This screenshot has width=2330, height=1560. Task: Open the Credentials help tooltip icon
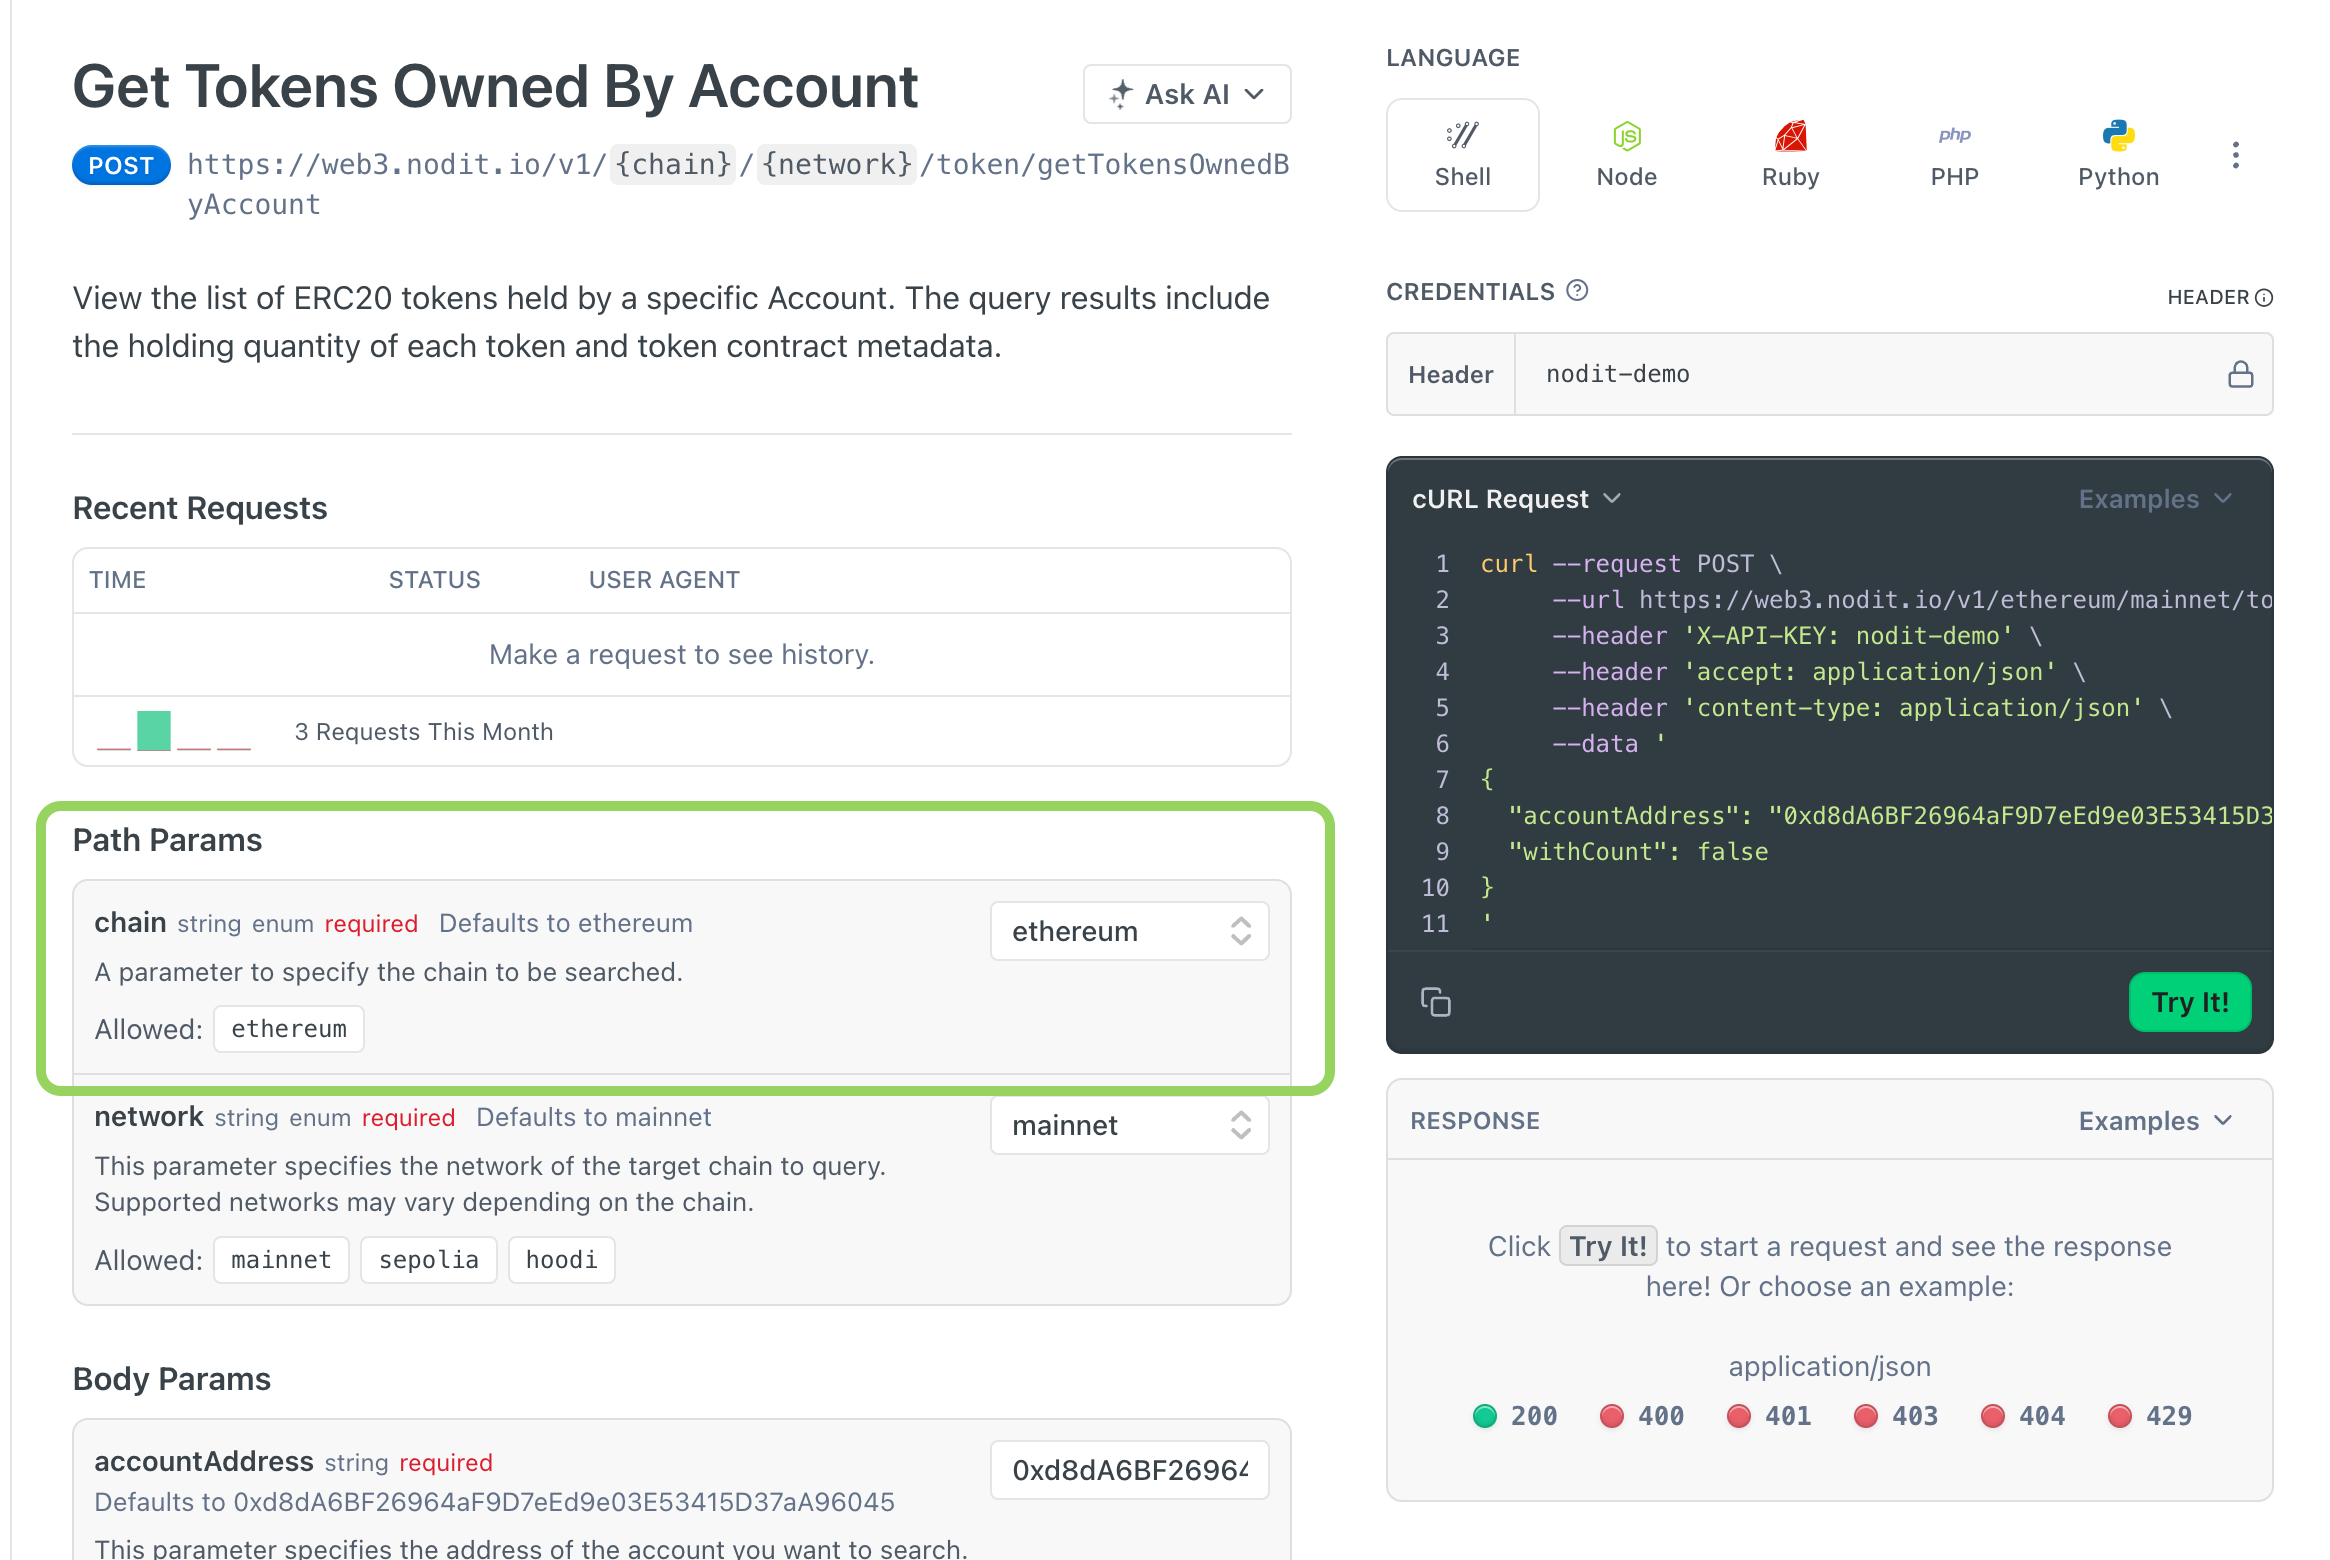click(x=1577, y=291)
